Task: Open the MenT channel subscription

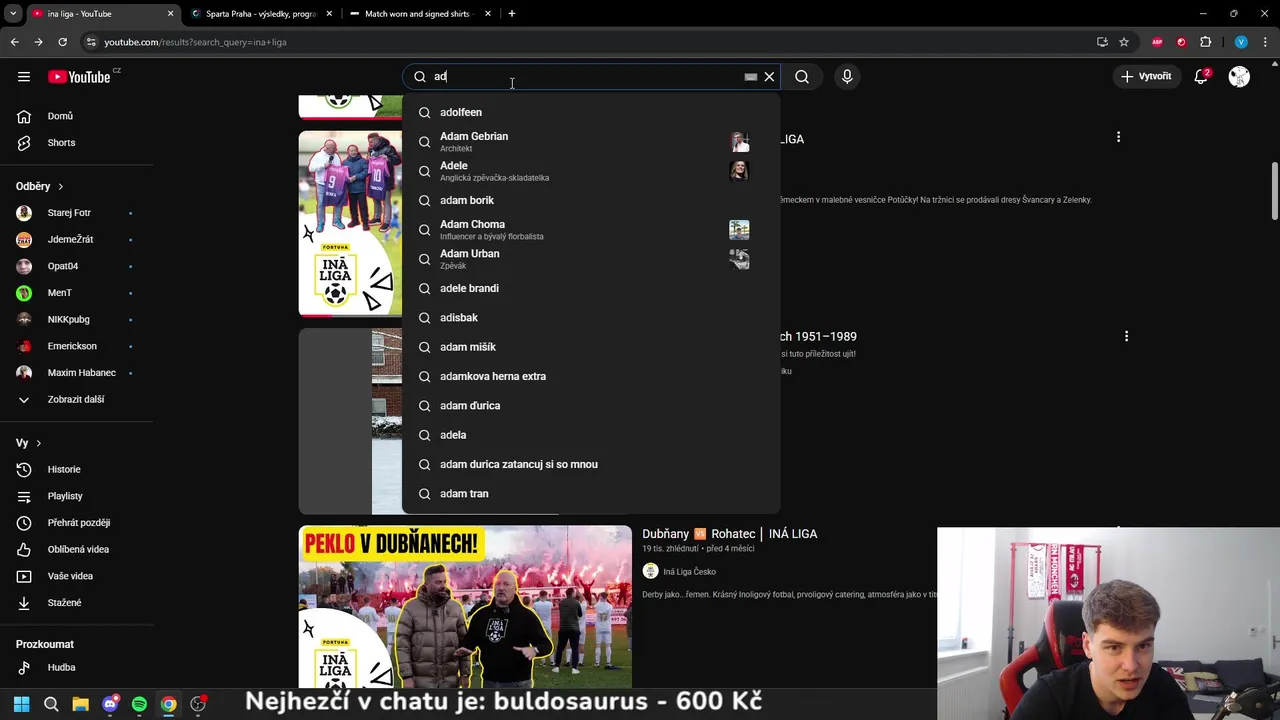Action: click(x=77, y=293)
